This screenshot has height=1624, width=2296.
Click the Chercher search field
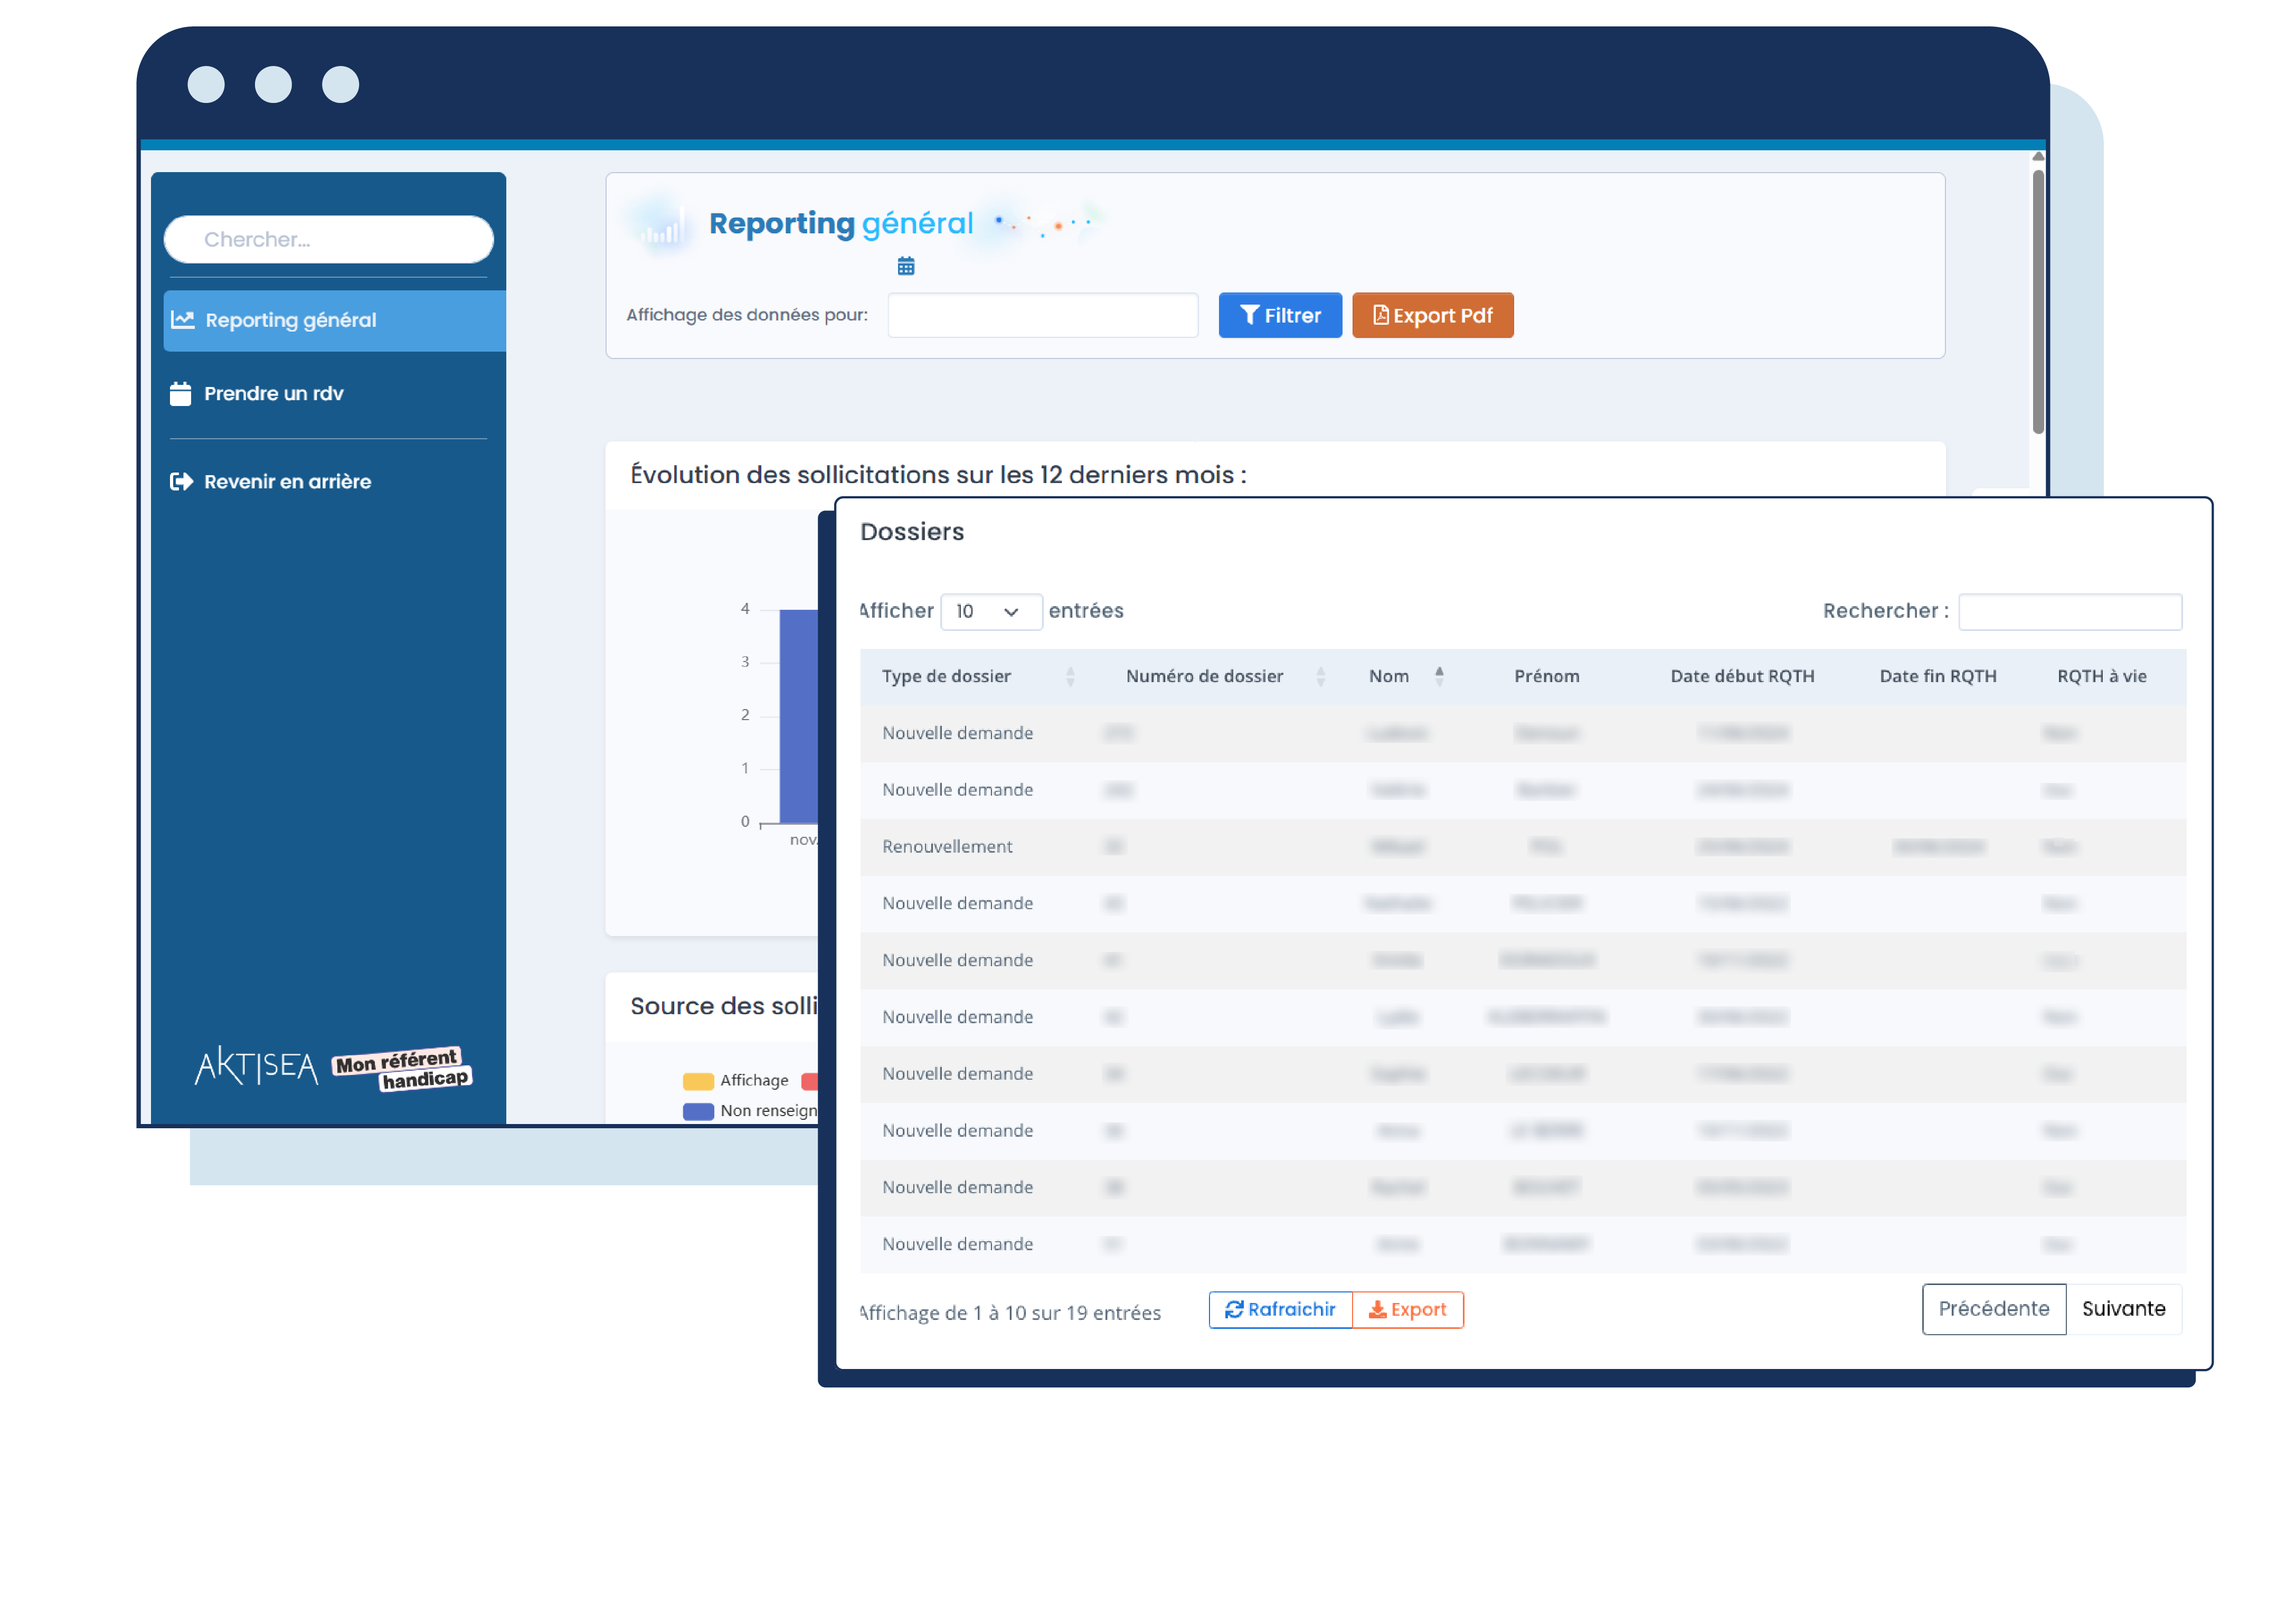point(329,240)
